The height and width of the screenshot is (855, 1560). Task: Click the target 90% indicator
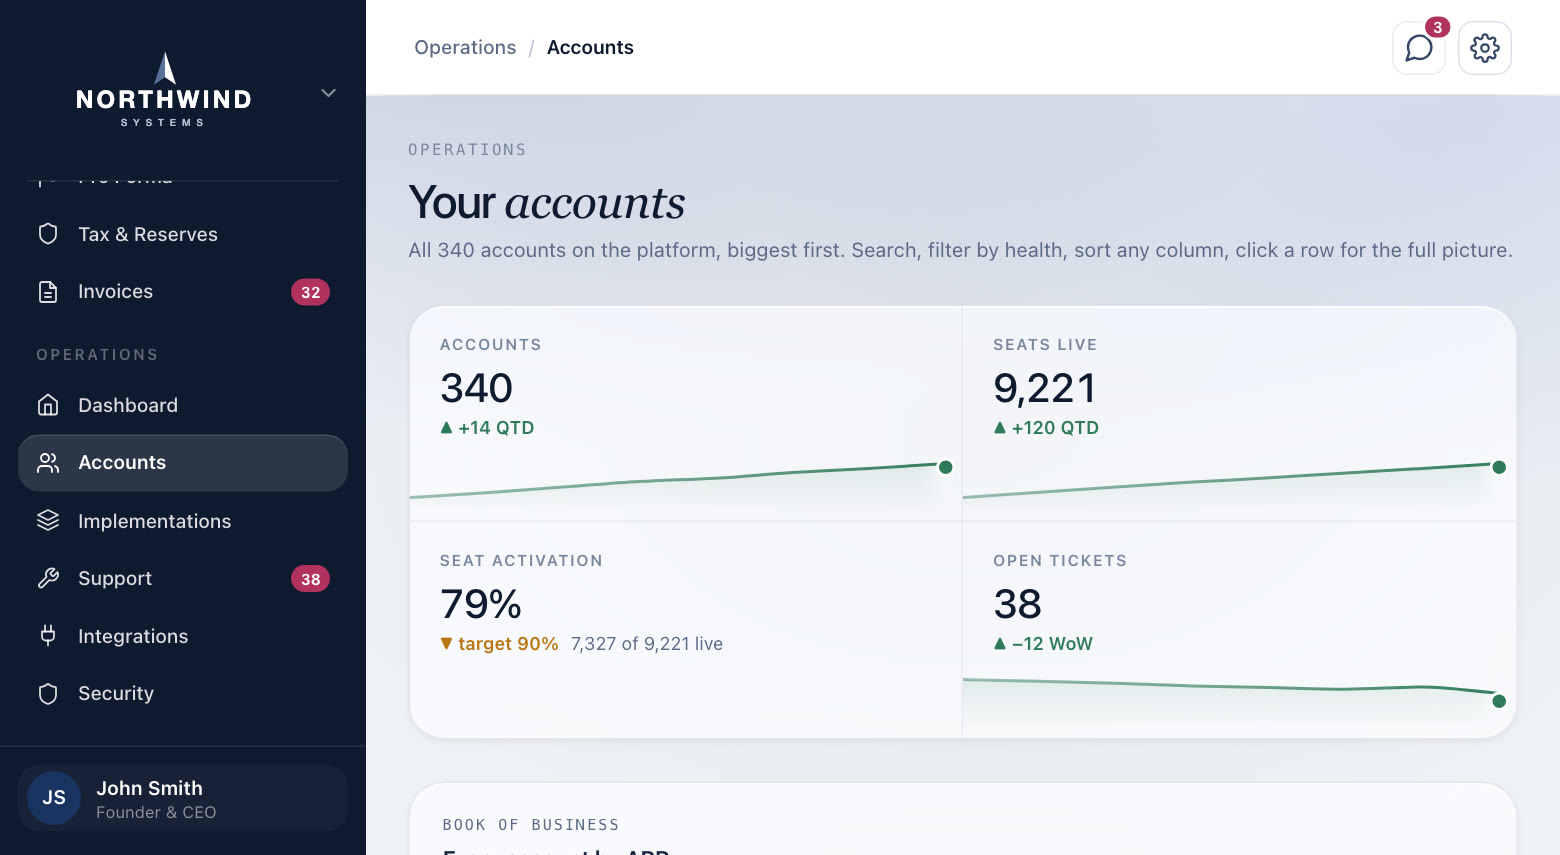pos(499,644)
